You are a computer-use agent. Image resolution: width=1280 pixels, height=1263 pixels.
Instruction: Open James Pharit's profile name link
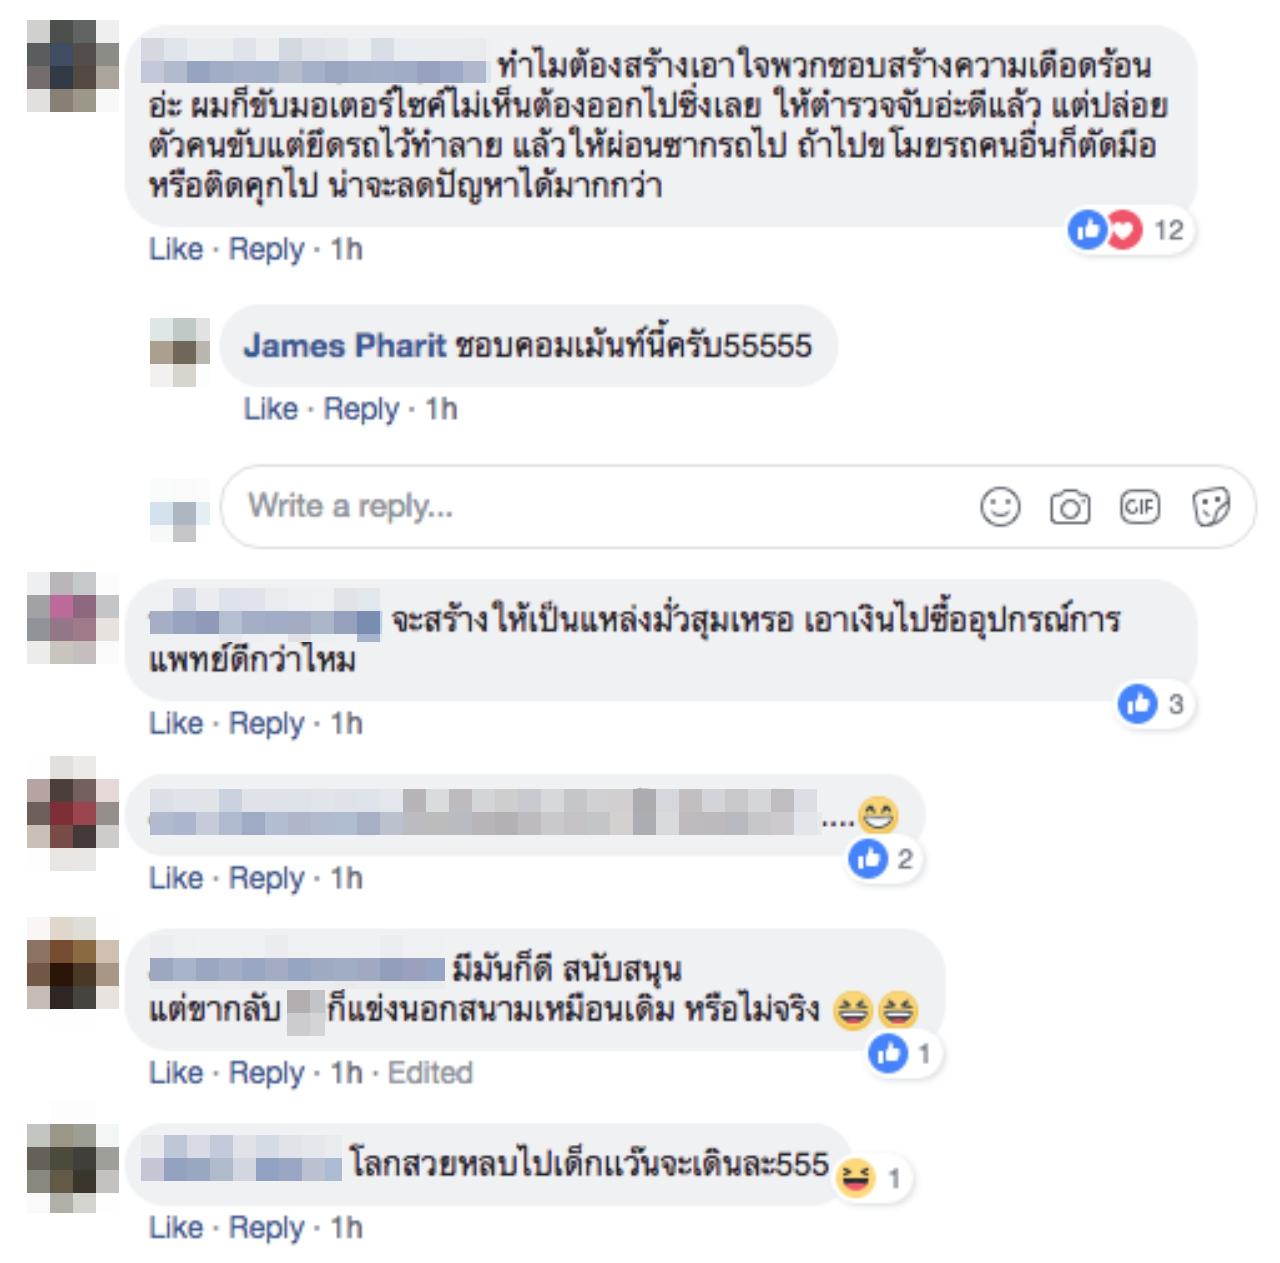coord(344,346)
